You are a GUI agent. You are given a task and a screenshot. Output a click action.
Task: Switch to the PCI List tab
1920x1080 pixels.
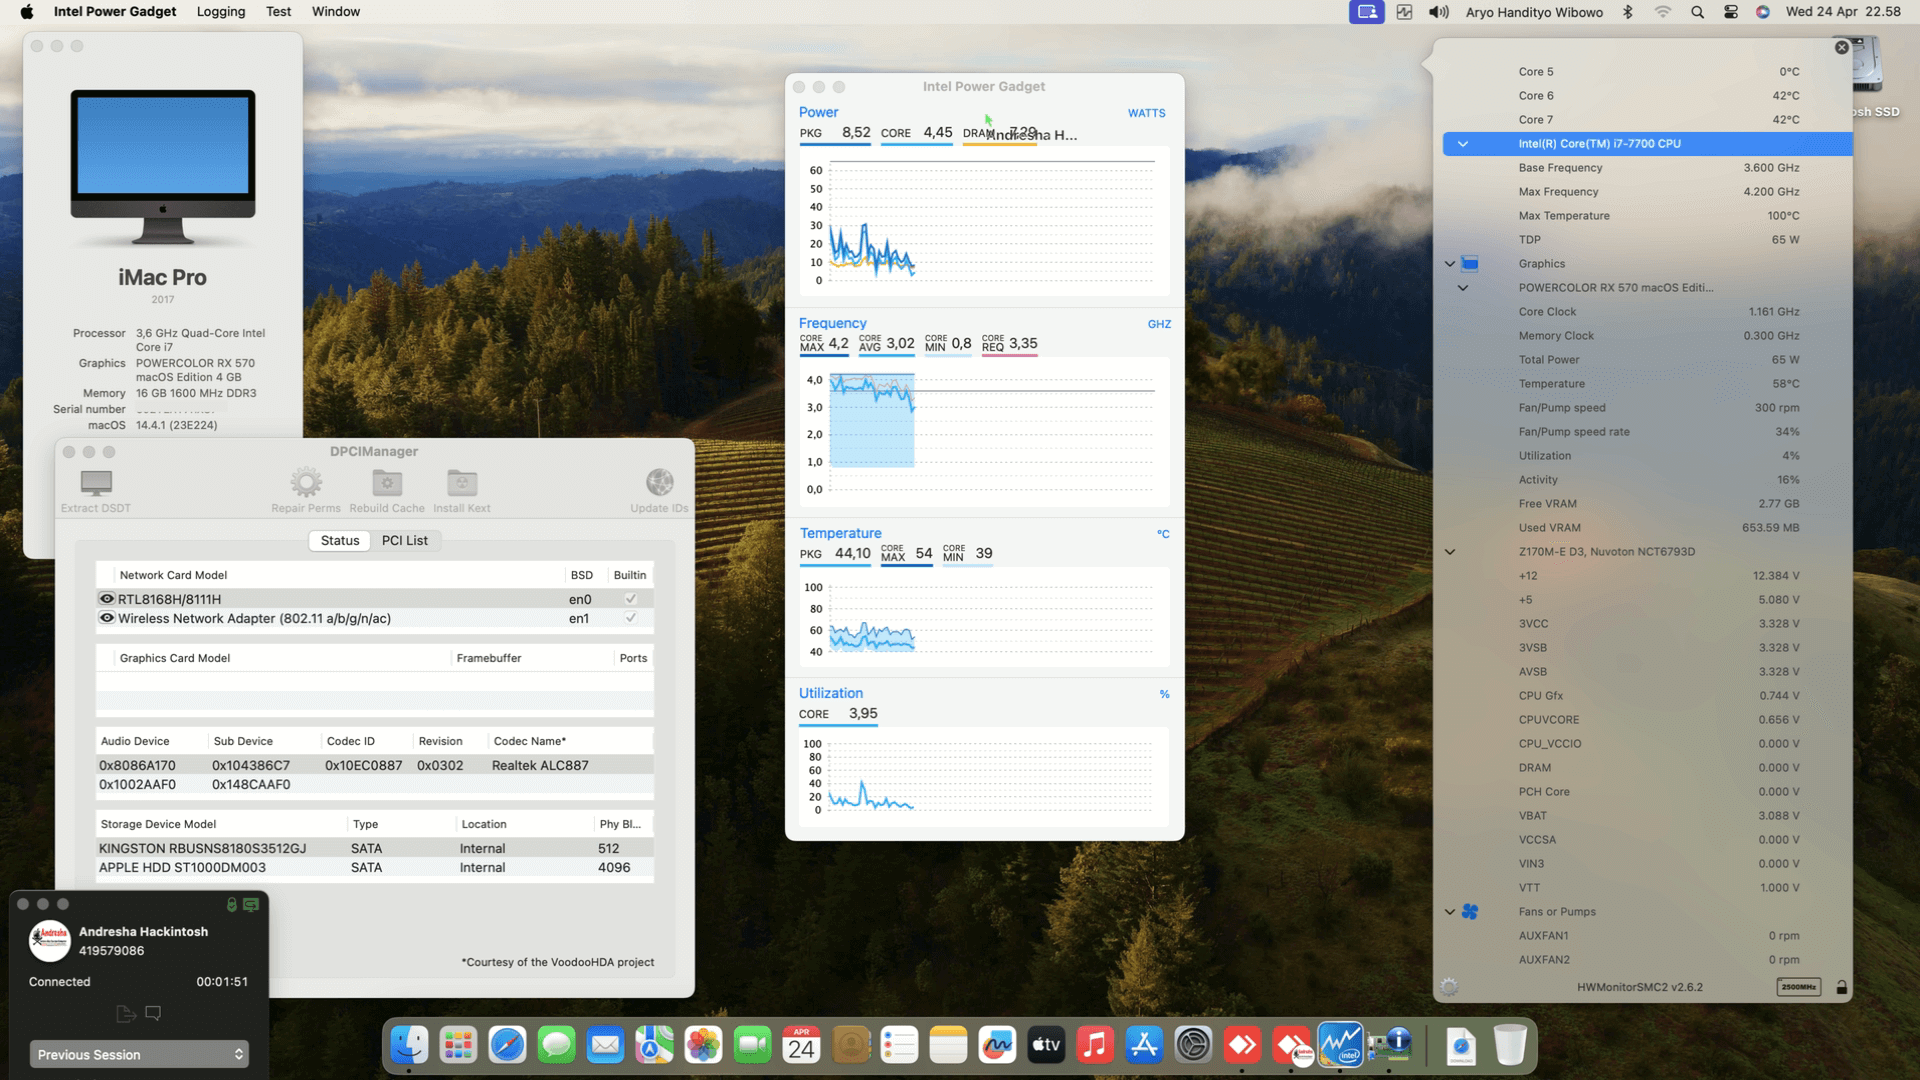(x=405, y=540)
